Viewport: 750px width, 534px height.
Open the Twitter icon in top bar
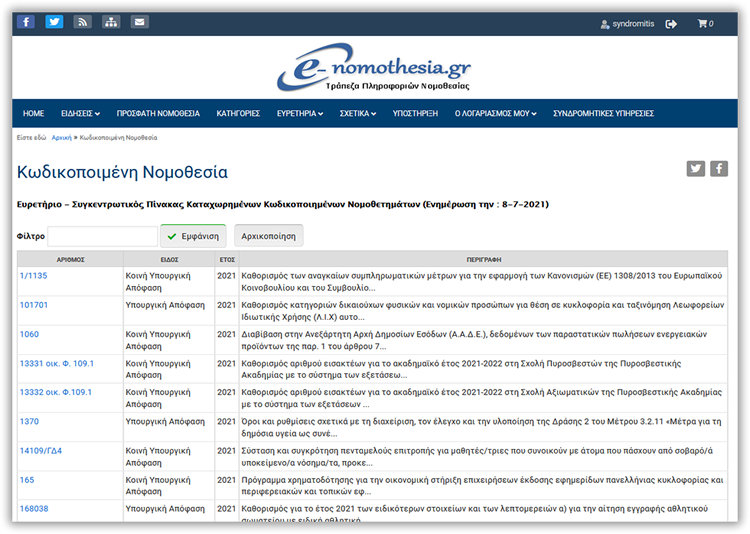pos(54,22)
